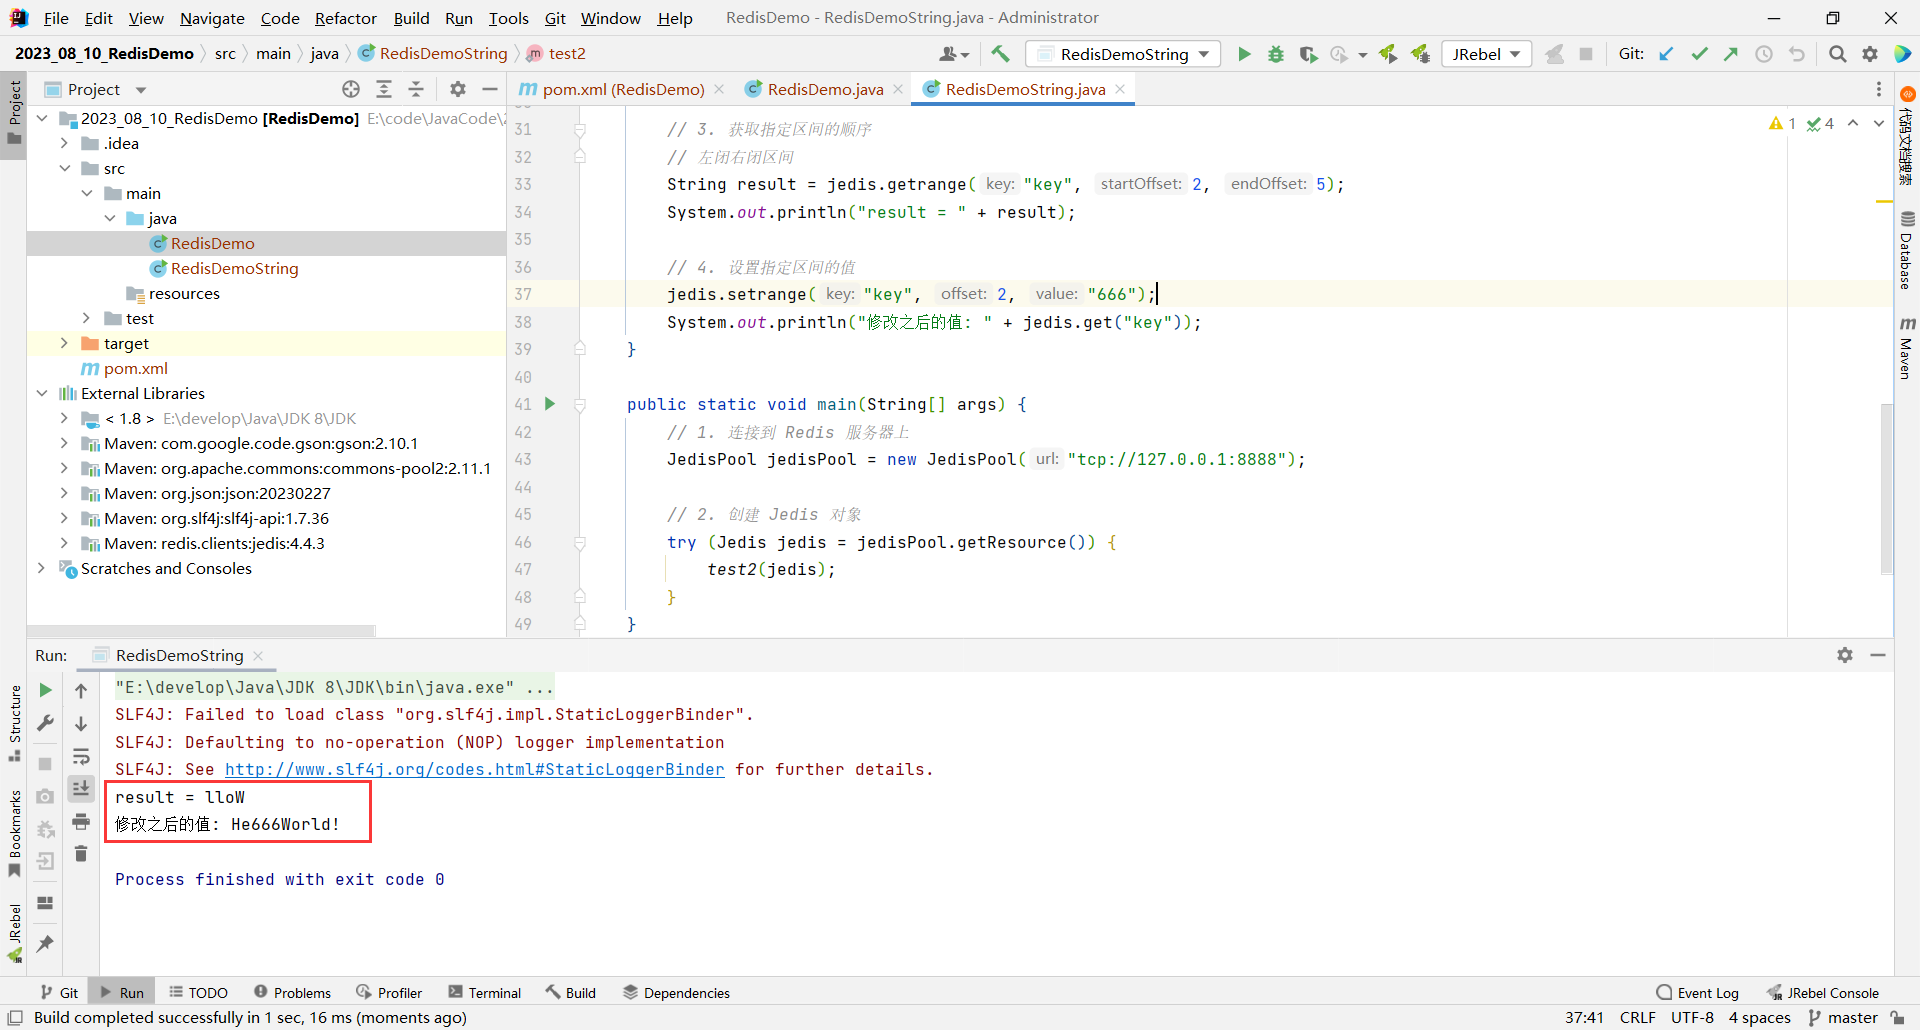Start debugging with the bug icon
This screenshot has width=1920, height=1030.
1276,54
